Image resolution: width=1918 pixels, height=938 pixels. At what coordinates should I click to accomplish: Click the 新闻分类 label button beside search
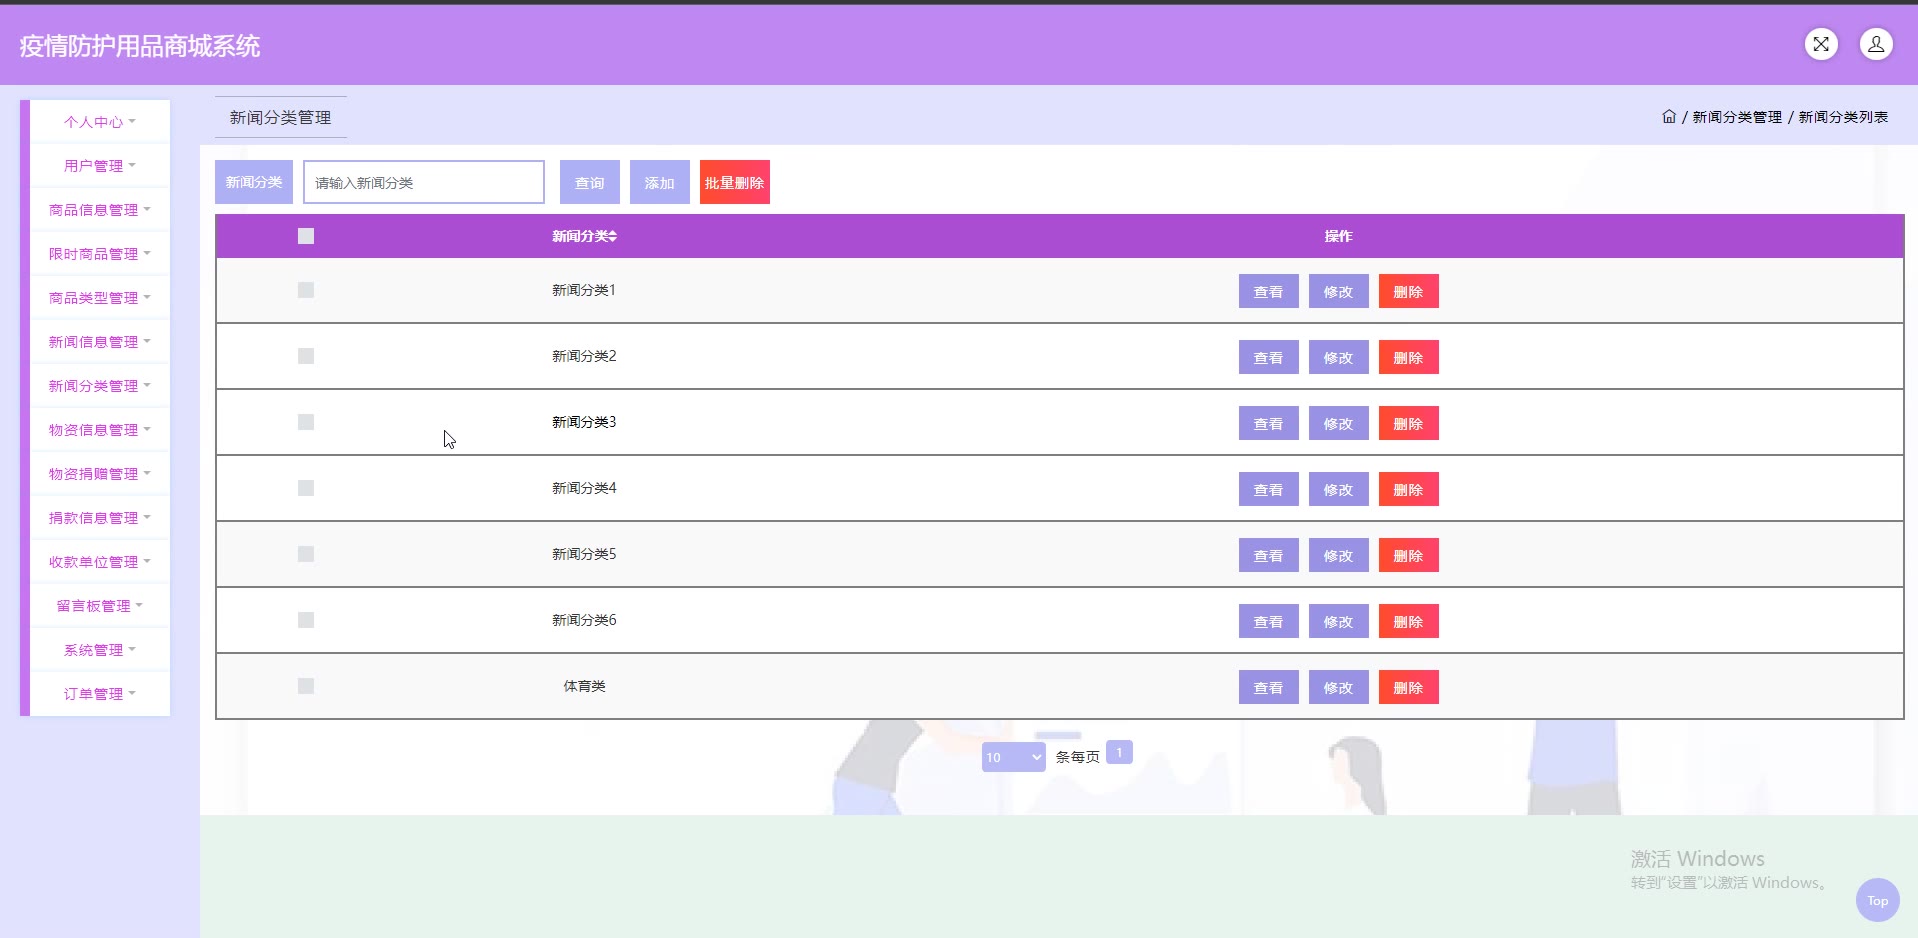point(254,182)
